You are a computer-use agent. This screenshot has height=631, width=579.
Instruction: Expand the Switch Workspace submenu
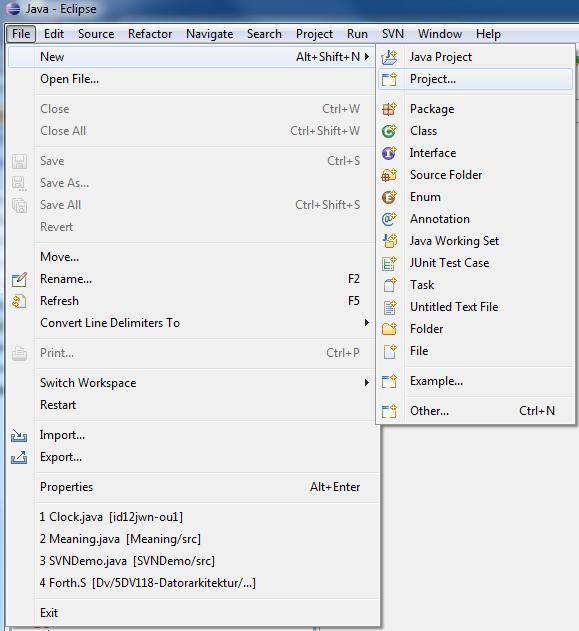point(367,383)
